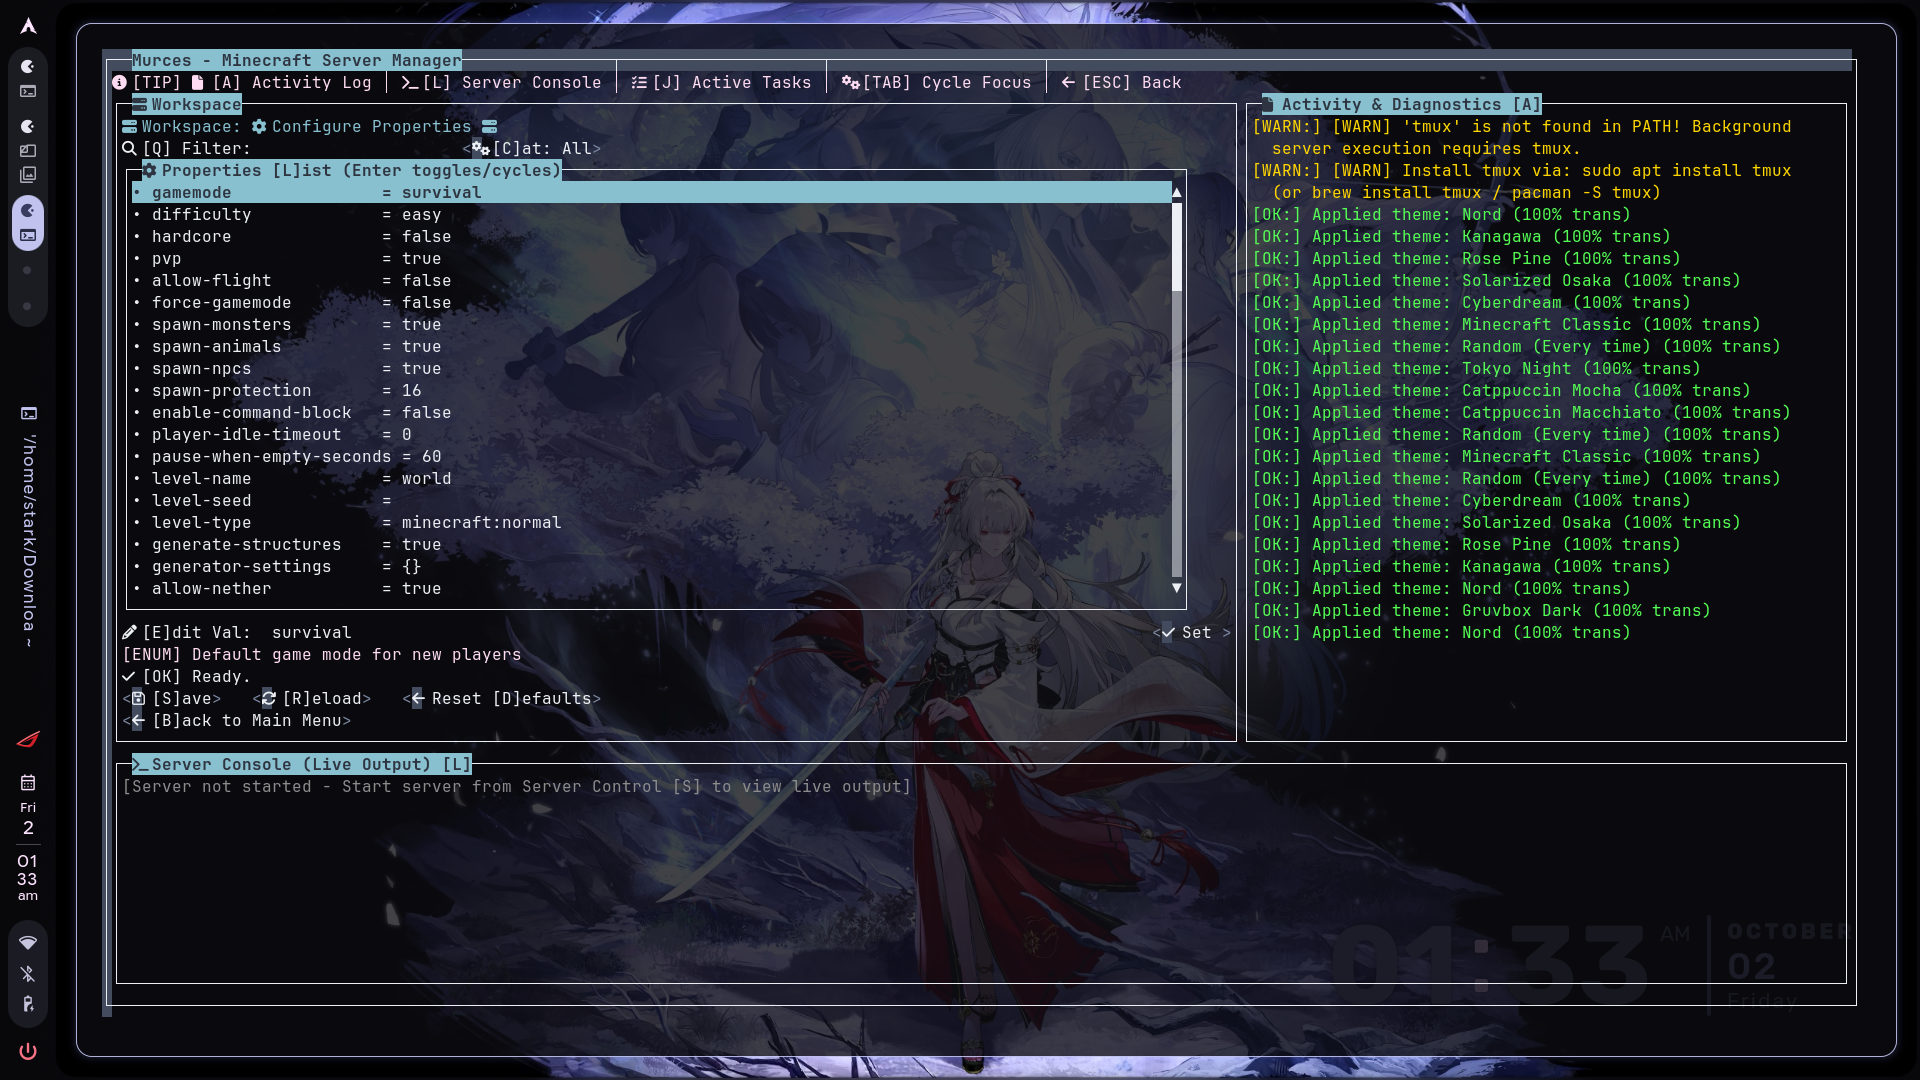Check the battery charging tray icon

point(28,1004)
